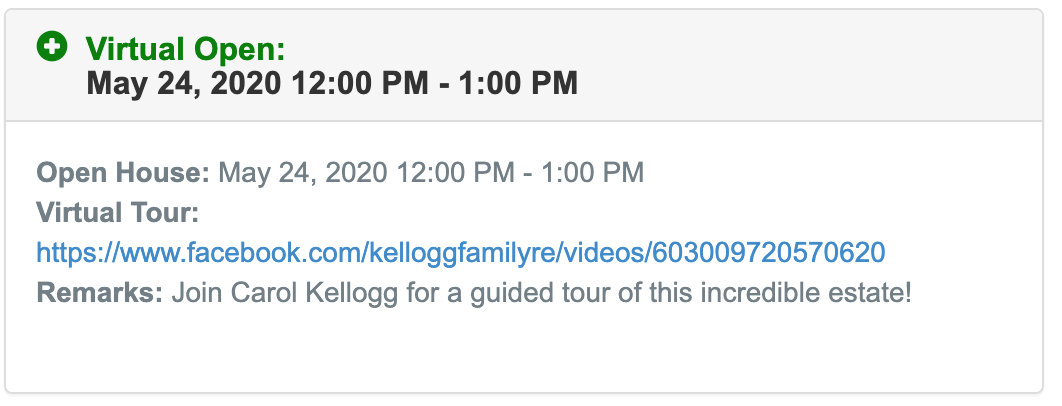Open the Facebook virtual tour video link
1062x406 pixels.
(461, 253)
